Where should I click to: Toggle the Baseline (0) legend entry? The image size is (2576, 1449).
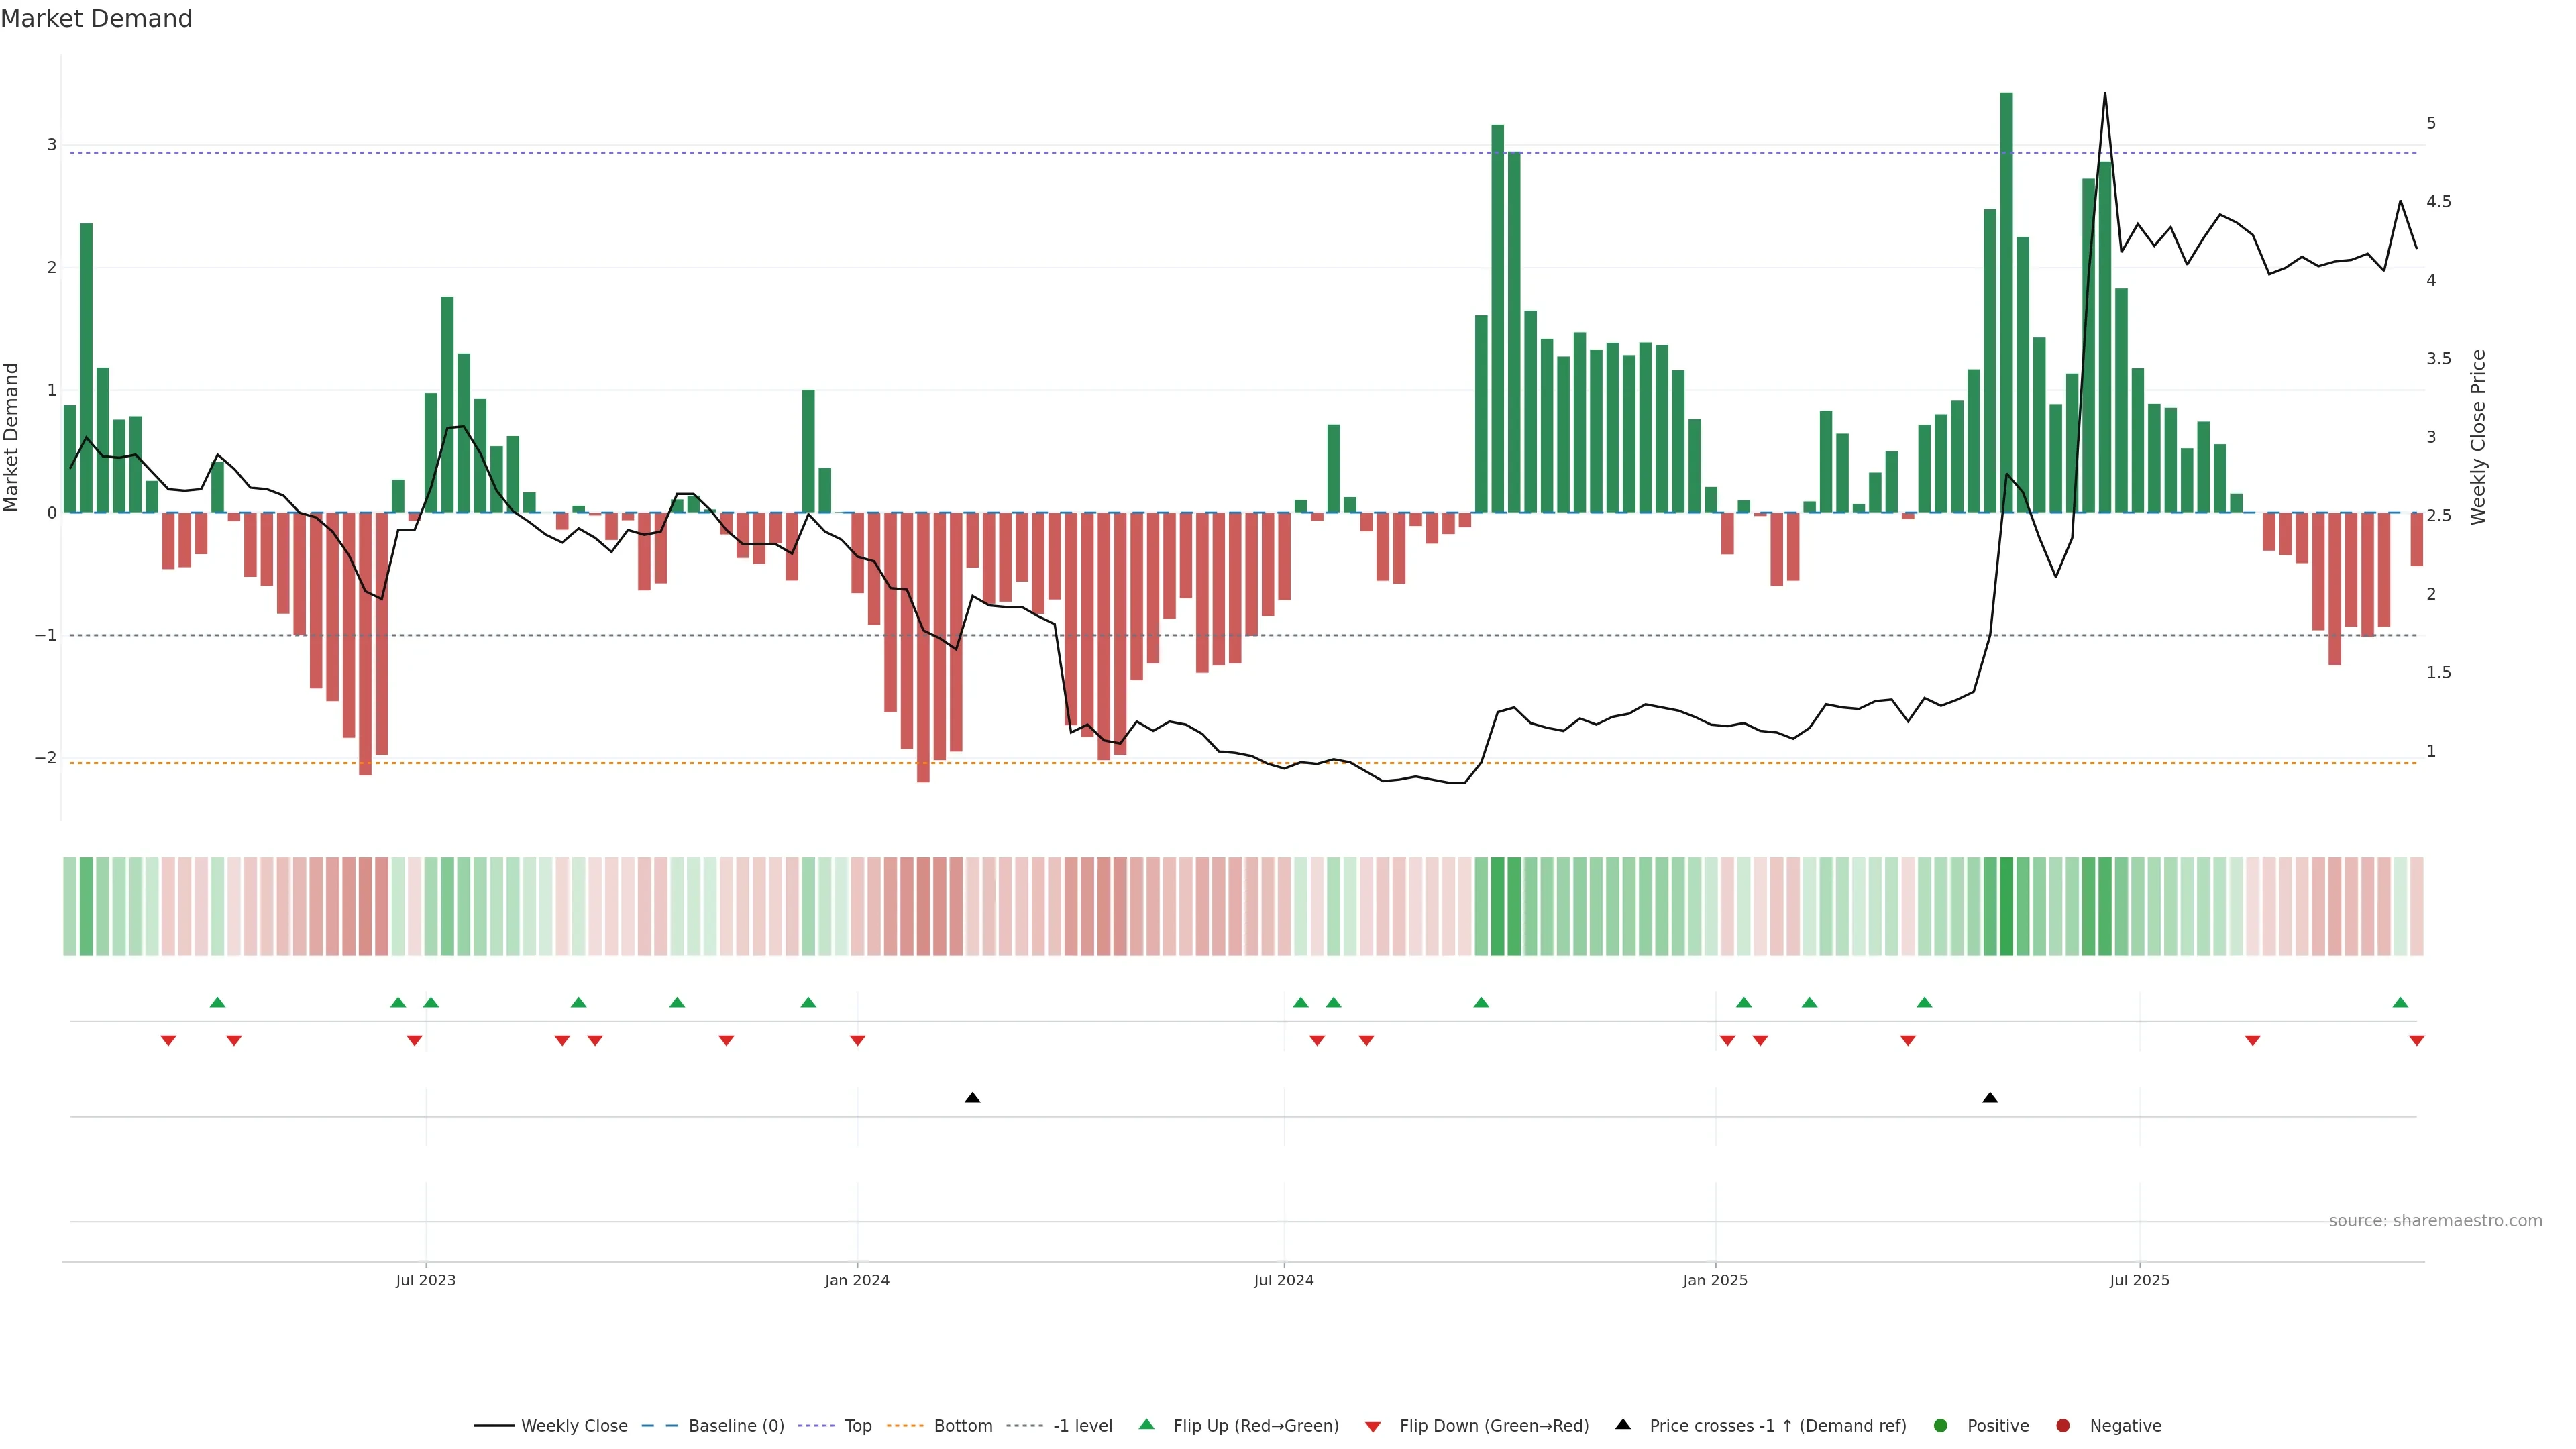(x=736, y=1426)
